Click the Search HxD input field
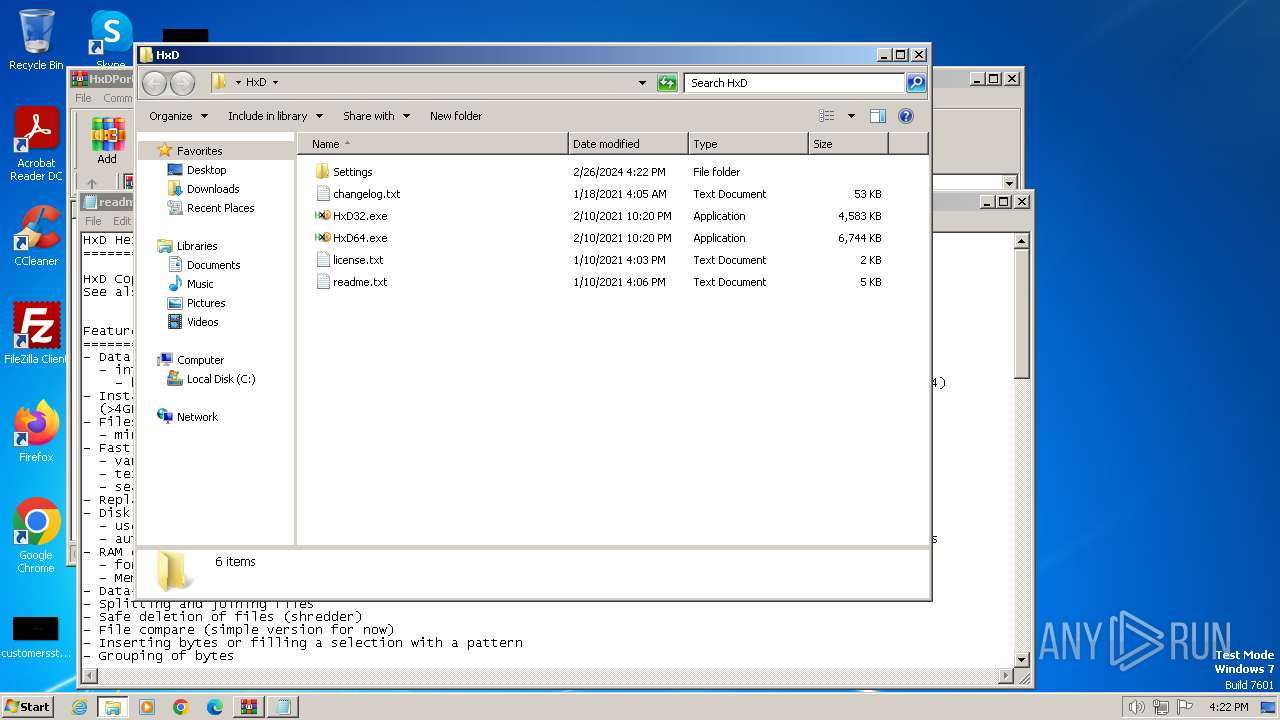 795,83
